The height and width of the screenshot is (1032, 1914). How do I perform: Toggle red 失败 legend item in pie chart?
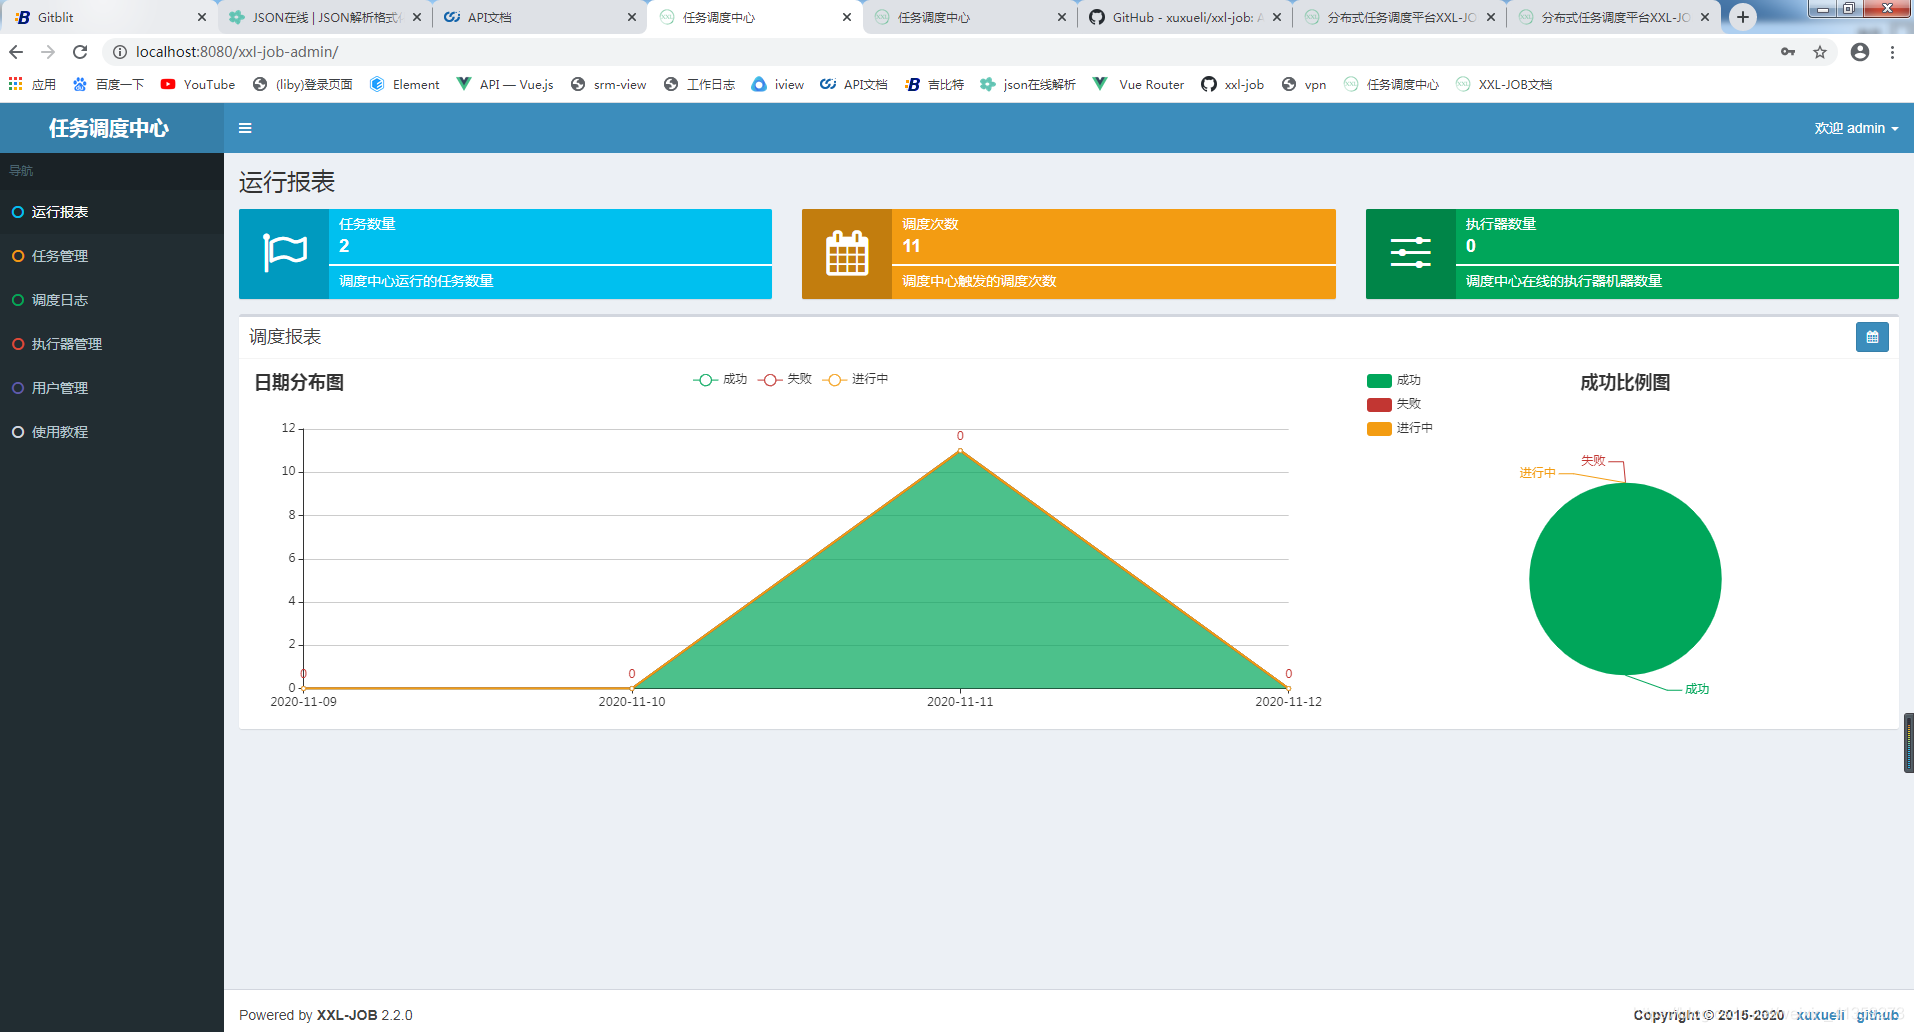tap(1394, 404)
